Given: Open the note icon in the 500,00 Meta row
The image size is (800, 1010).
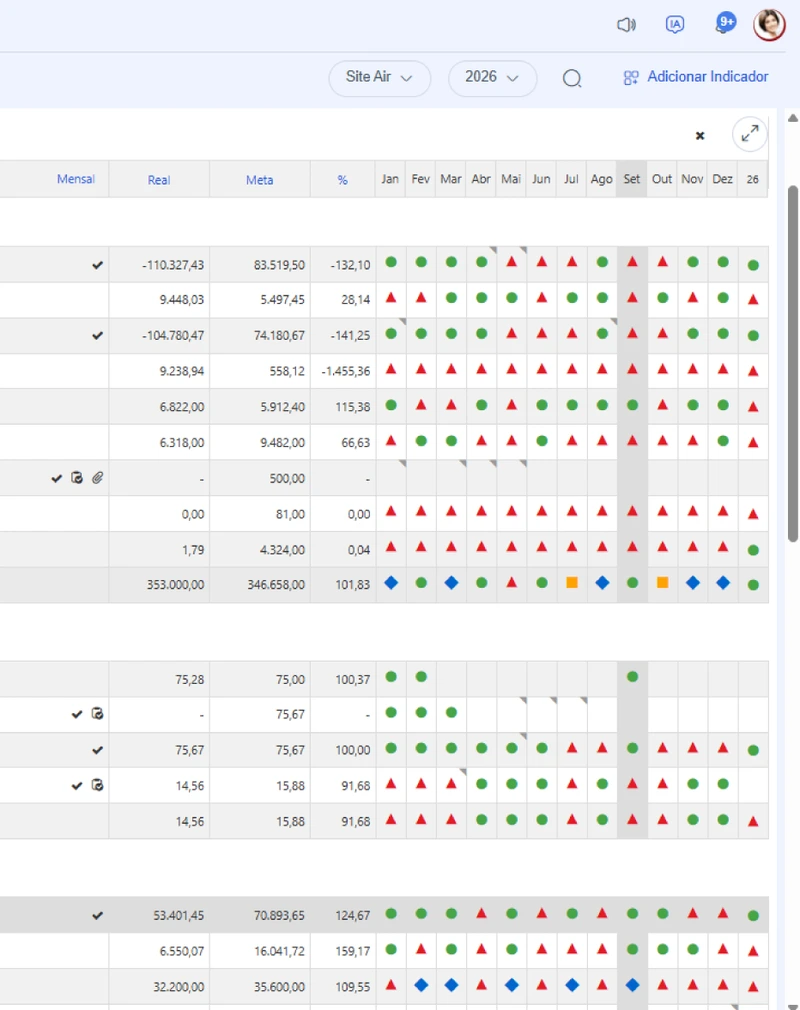Looking at the screenshot, I should coord(77,478).
